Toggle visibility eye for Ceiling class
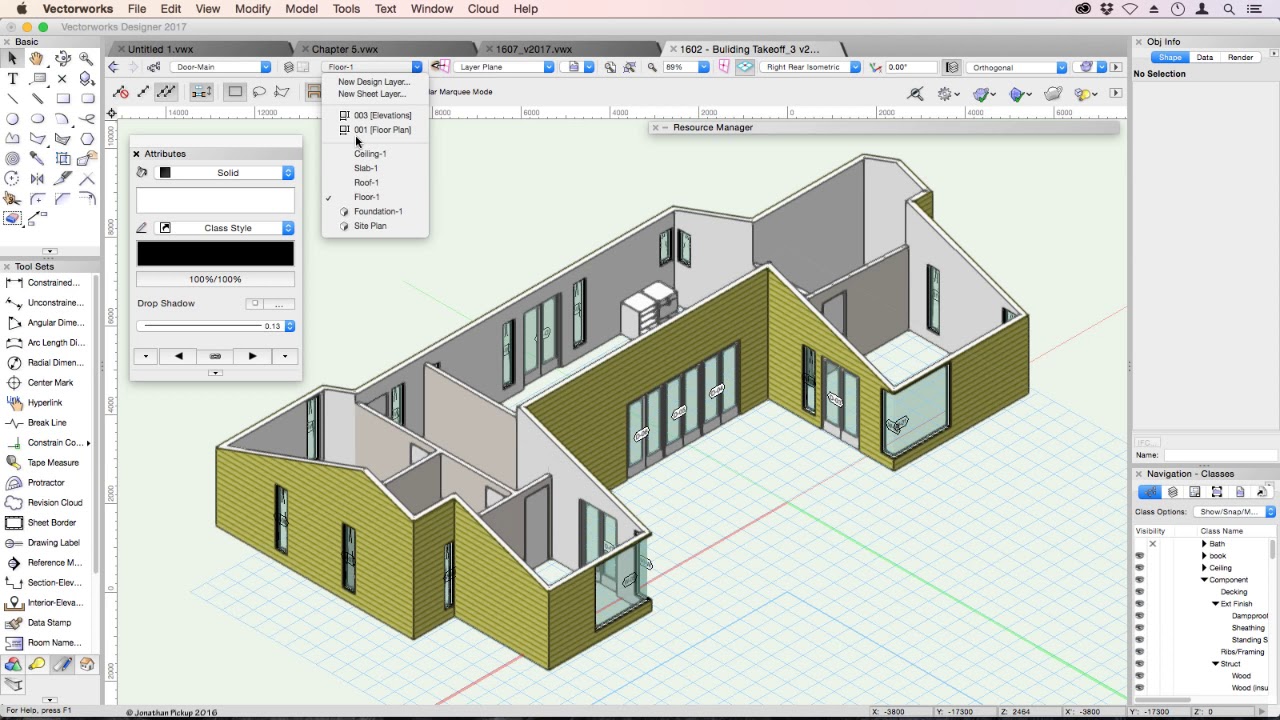This screenshot has width=1280, height=720. click(1139, 568)
